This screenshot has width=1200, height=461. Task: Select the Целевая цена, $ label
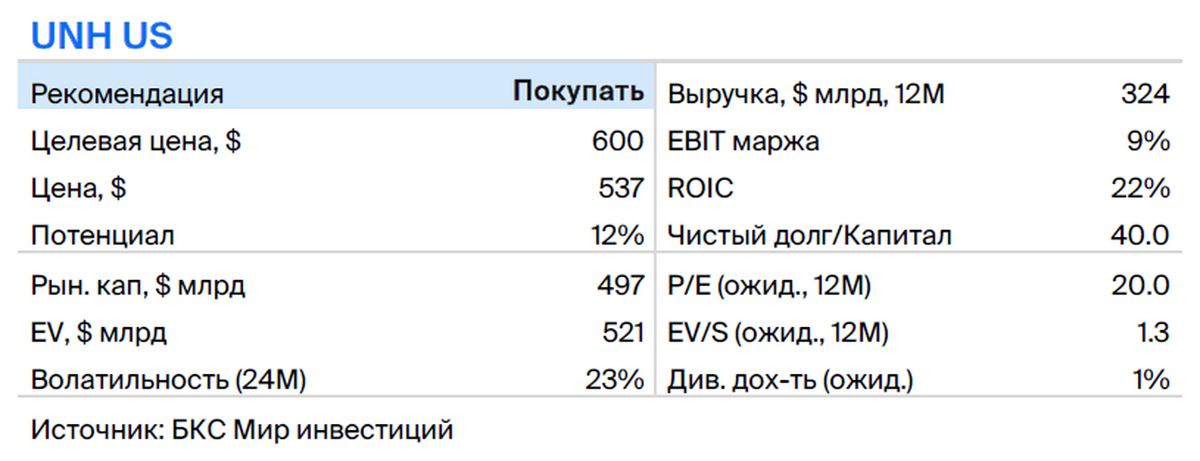point(136,143)
